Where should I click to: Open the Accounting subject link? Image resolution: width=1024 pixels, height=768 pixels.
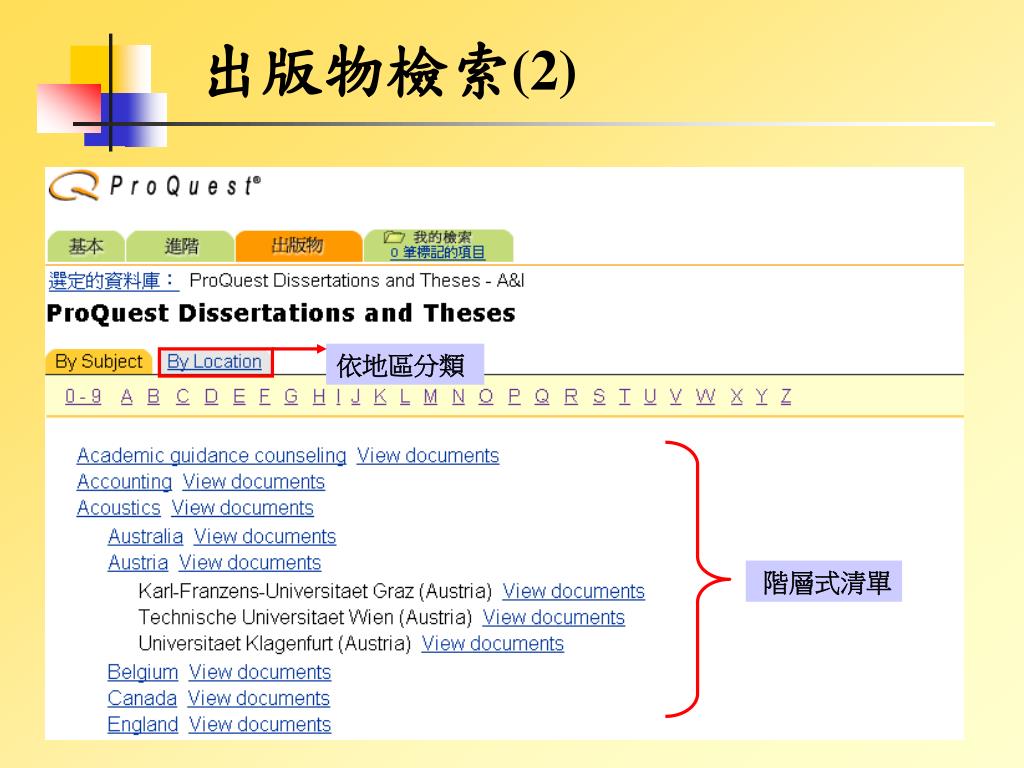(124, 482)
